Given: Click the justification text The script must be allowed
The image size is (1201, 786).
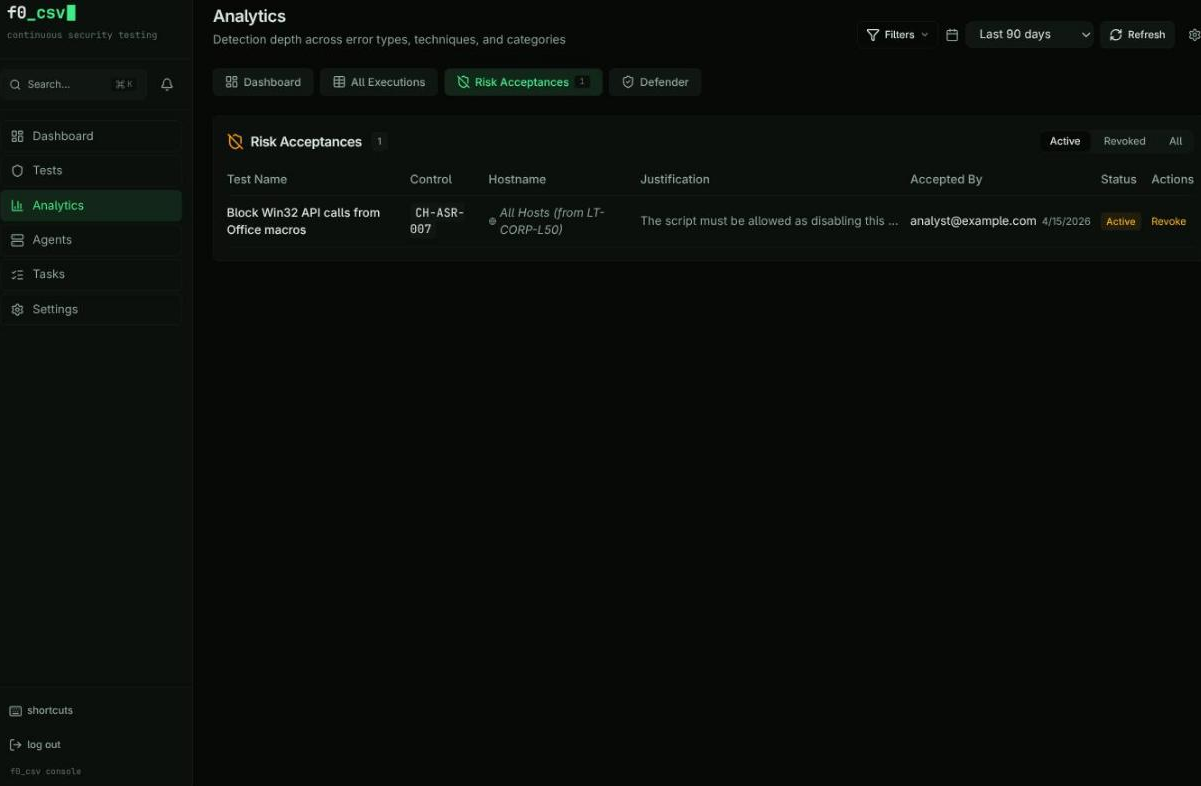Looking at the screenshot, I should (769, 222).
